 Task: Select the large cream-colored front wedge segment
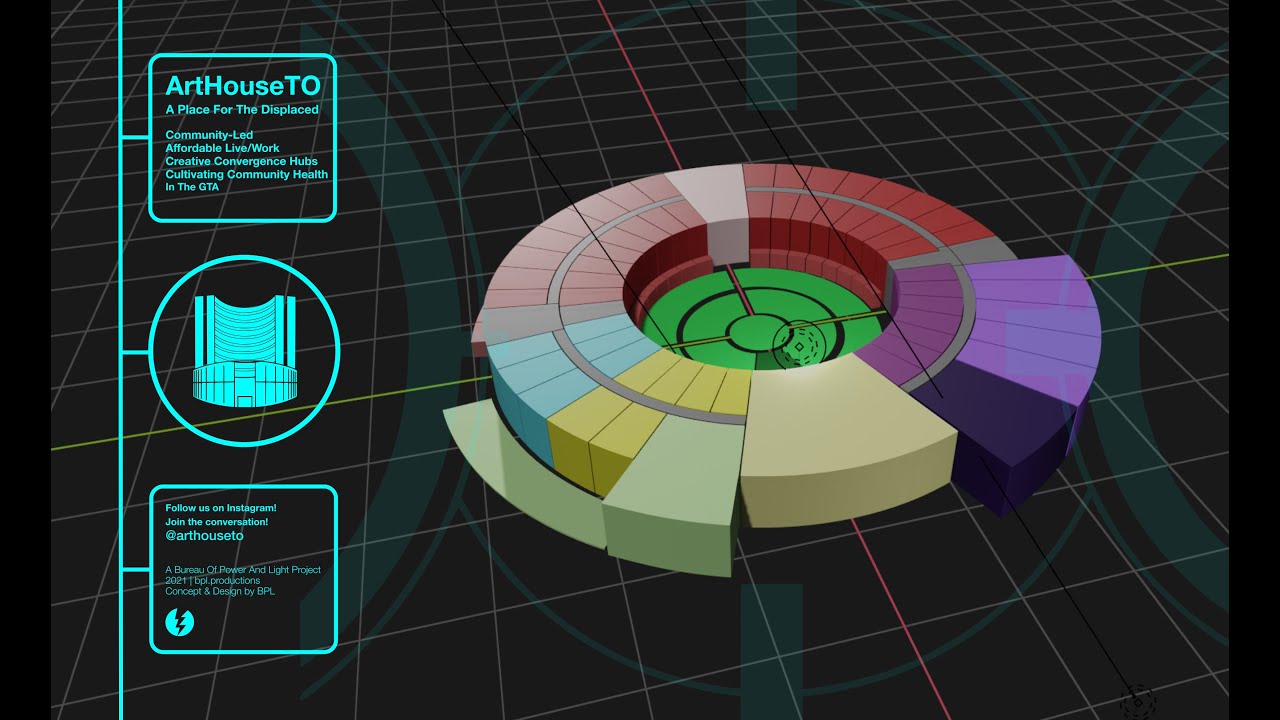[x=848, y=440]
